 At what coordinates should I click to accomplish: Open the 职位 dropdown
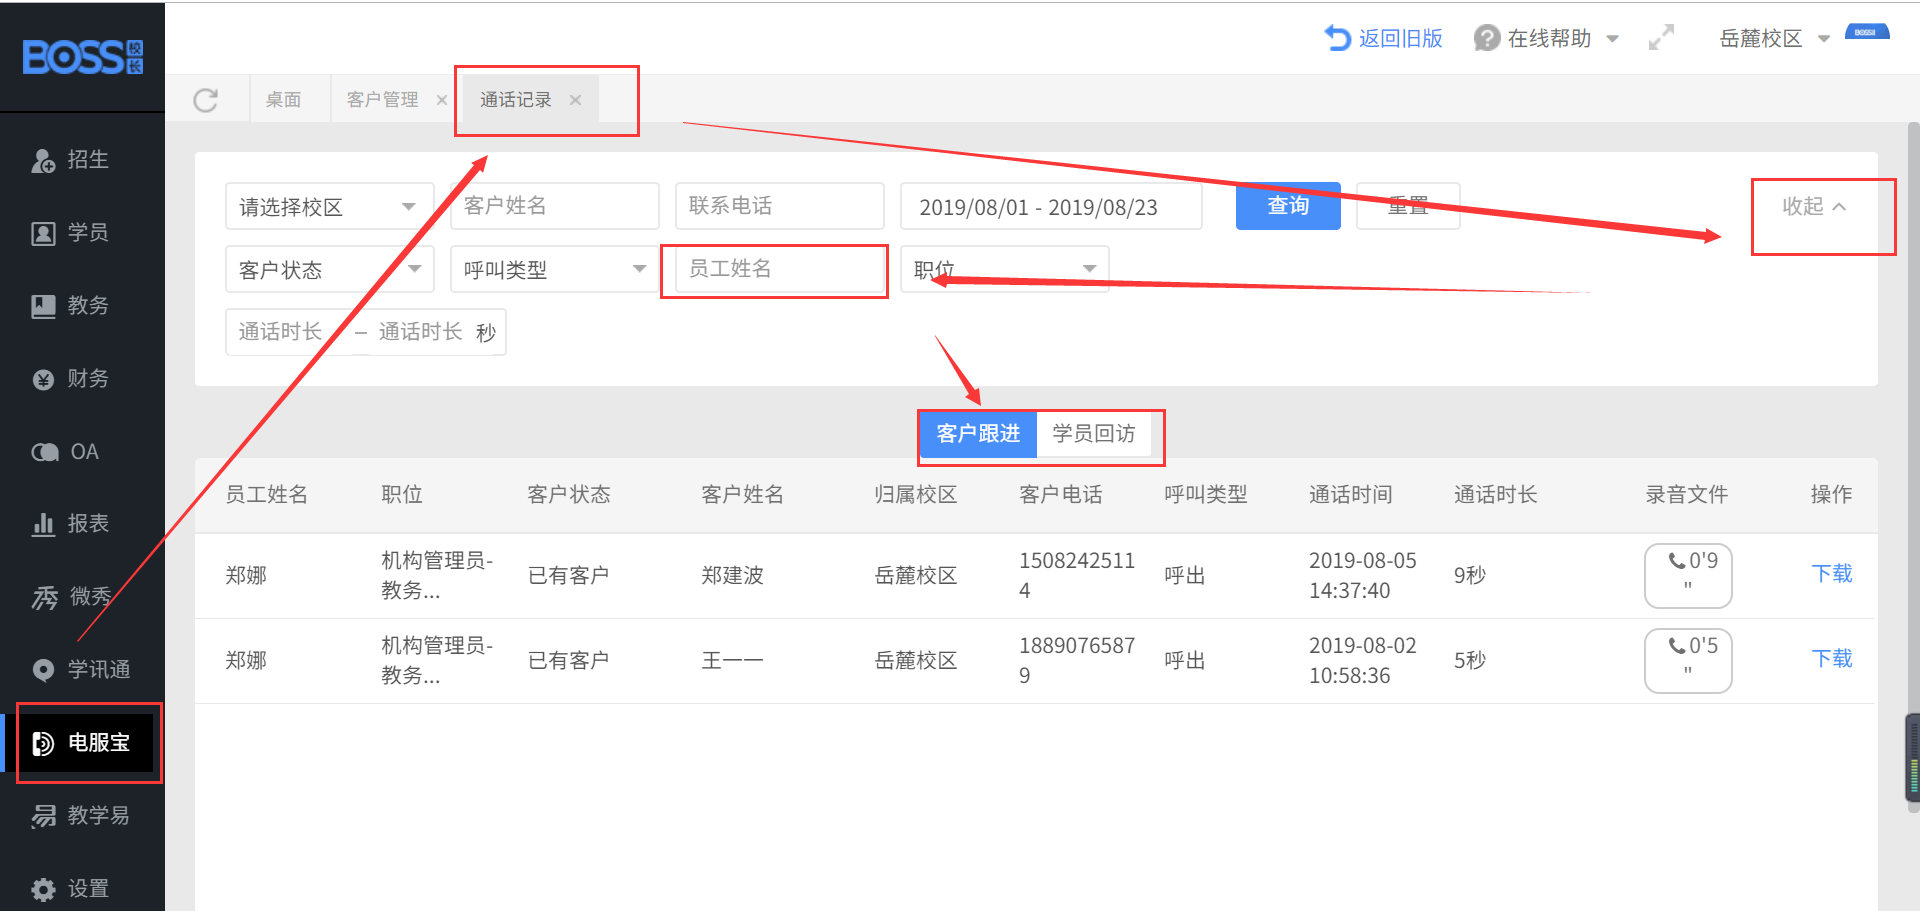pyautogui.click(x=1005, y=269)
